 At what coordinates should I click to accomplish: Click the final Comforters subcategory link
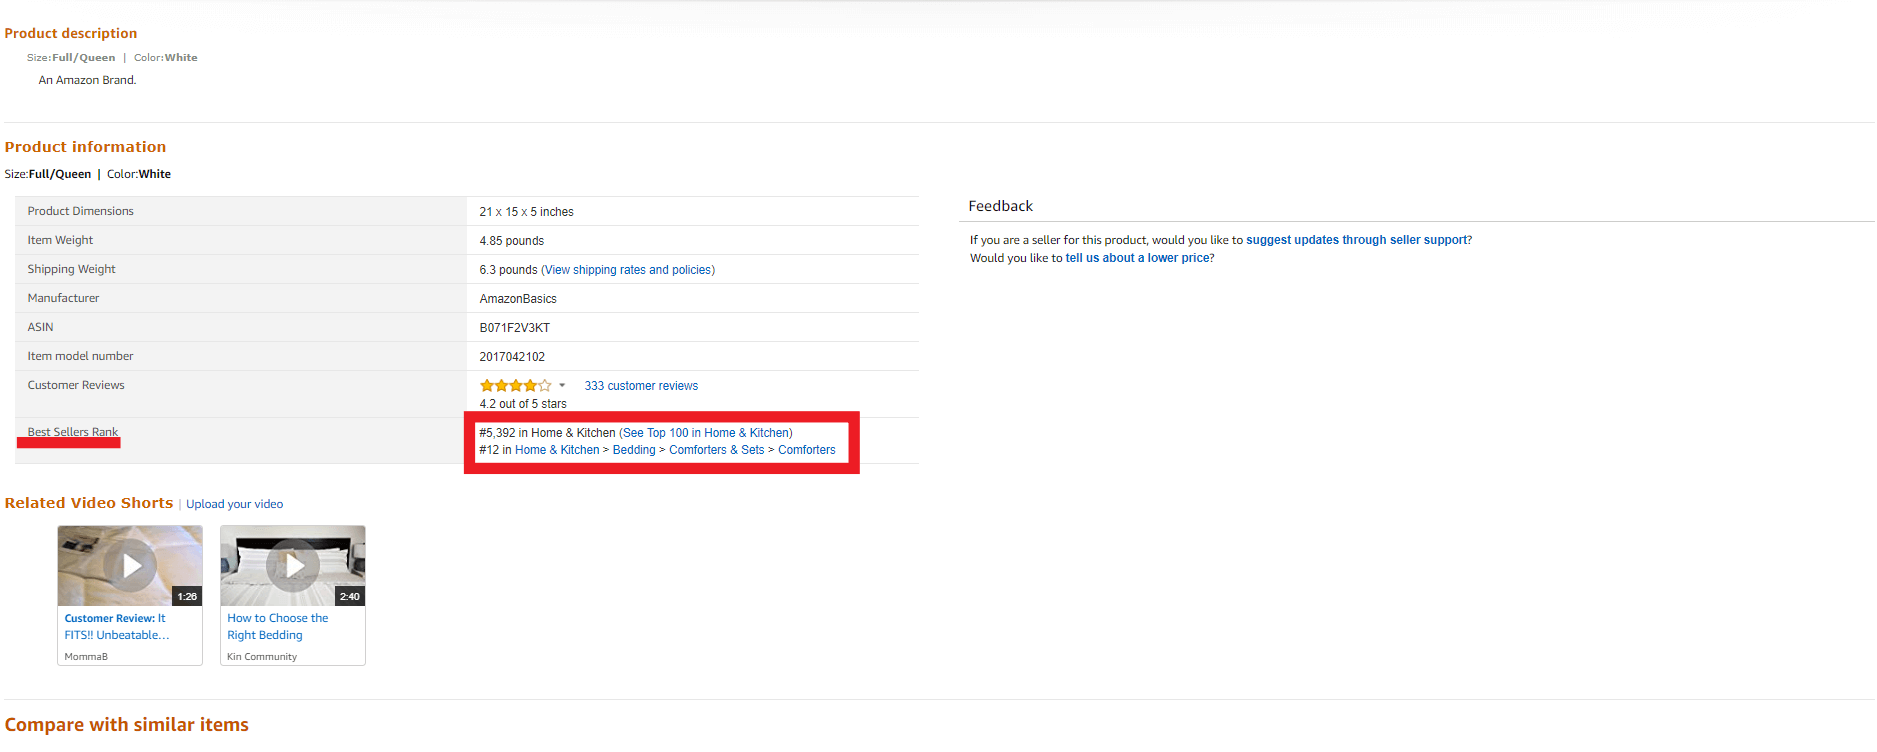pos(806,450)
